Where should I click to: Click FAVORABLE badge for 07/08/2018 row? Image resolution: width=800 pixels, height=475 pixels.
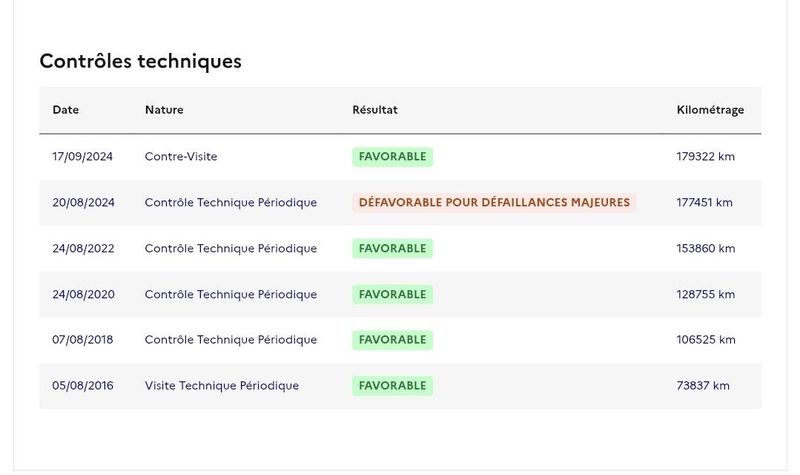tap(392, 340)
